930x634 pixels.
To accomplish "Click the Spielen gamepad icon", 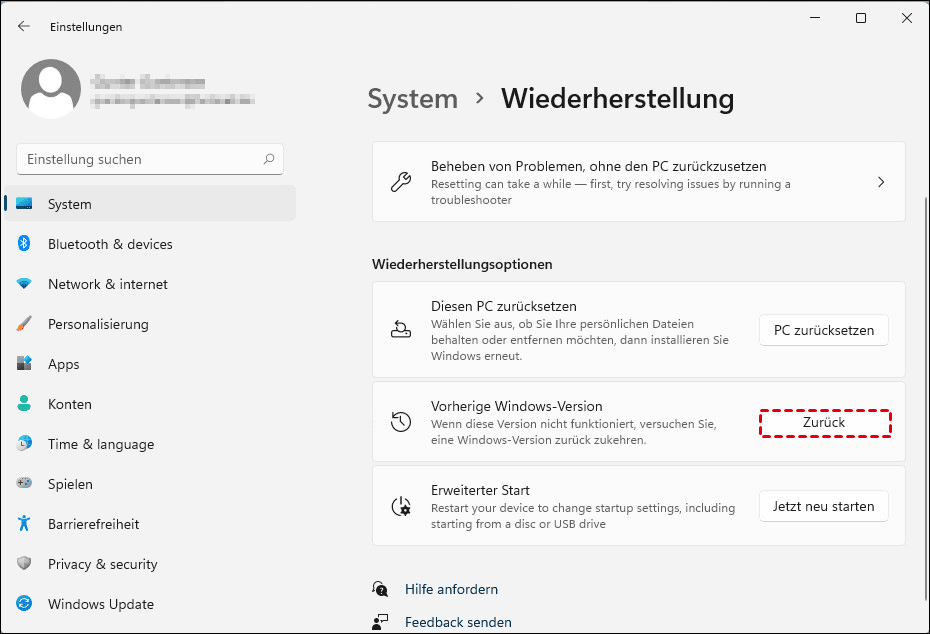I will [x=24, y=483].
